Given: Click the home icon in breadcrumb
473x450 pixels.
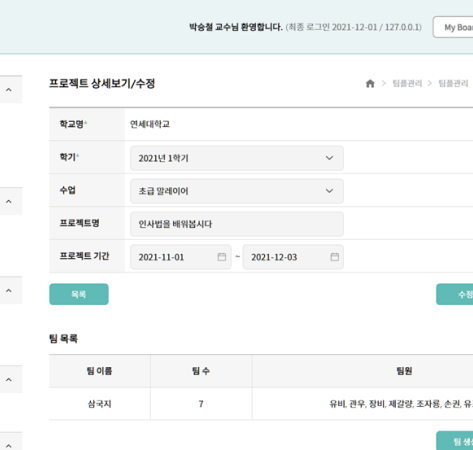Looking at the screenshot, I should 370,83.
